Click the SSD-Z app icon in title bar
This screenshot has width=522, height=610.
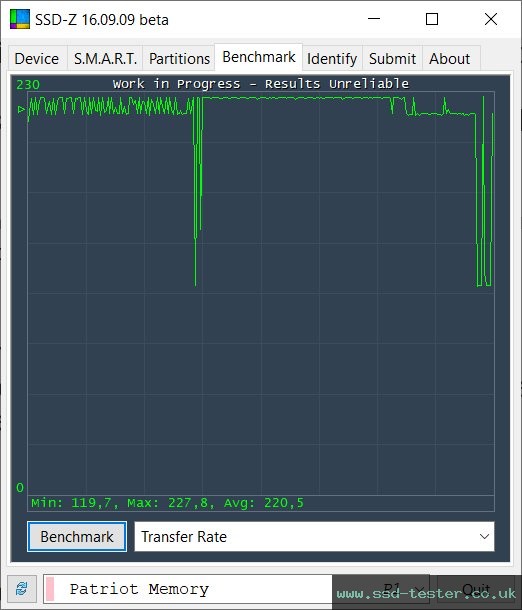pos(20,19)
